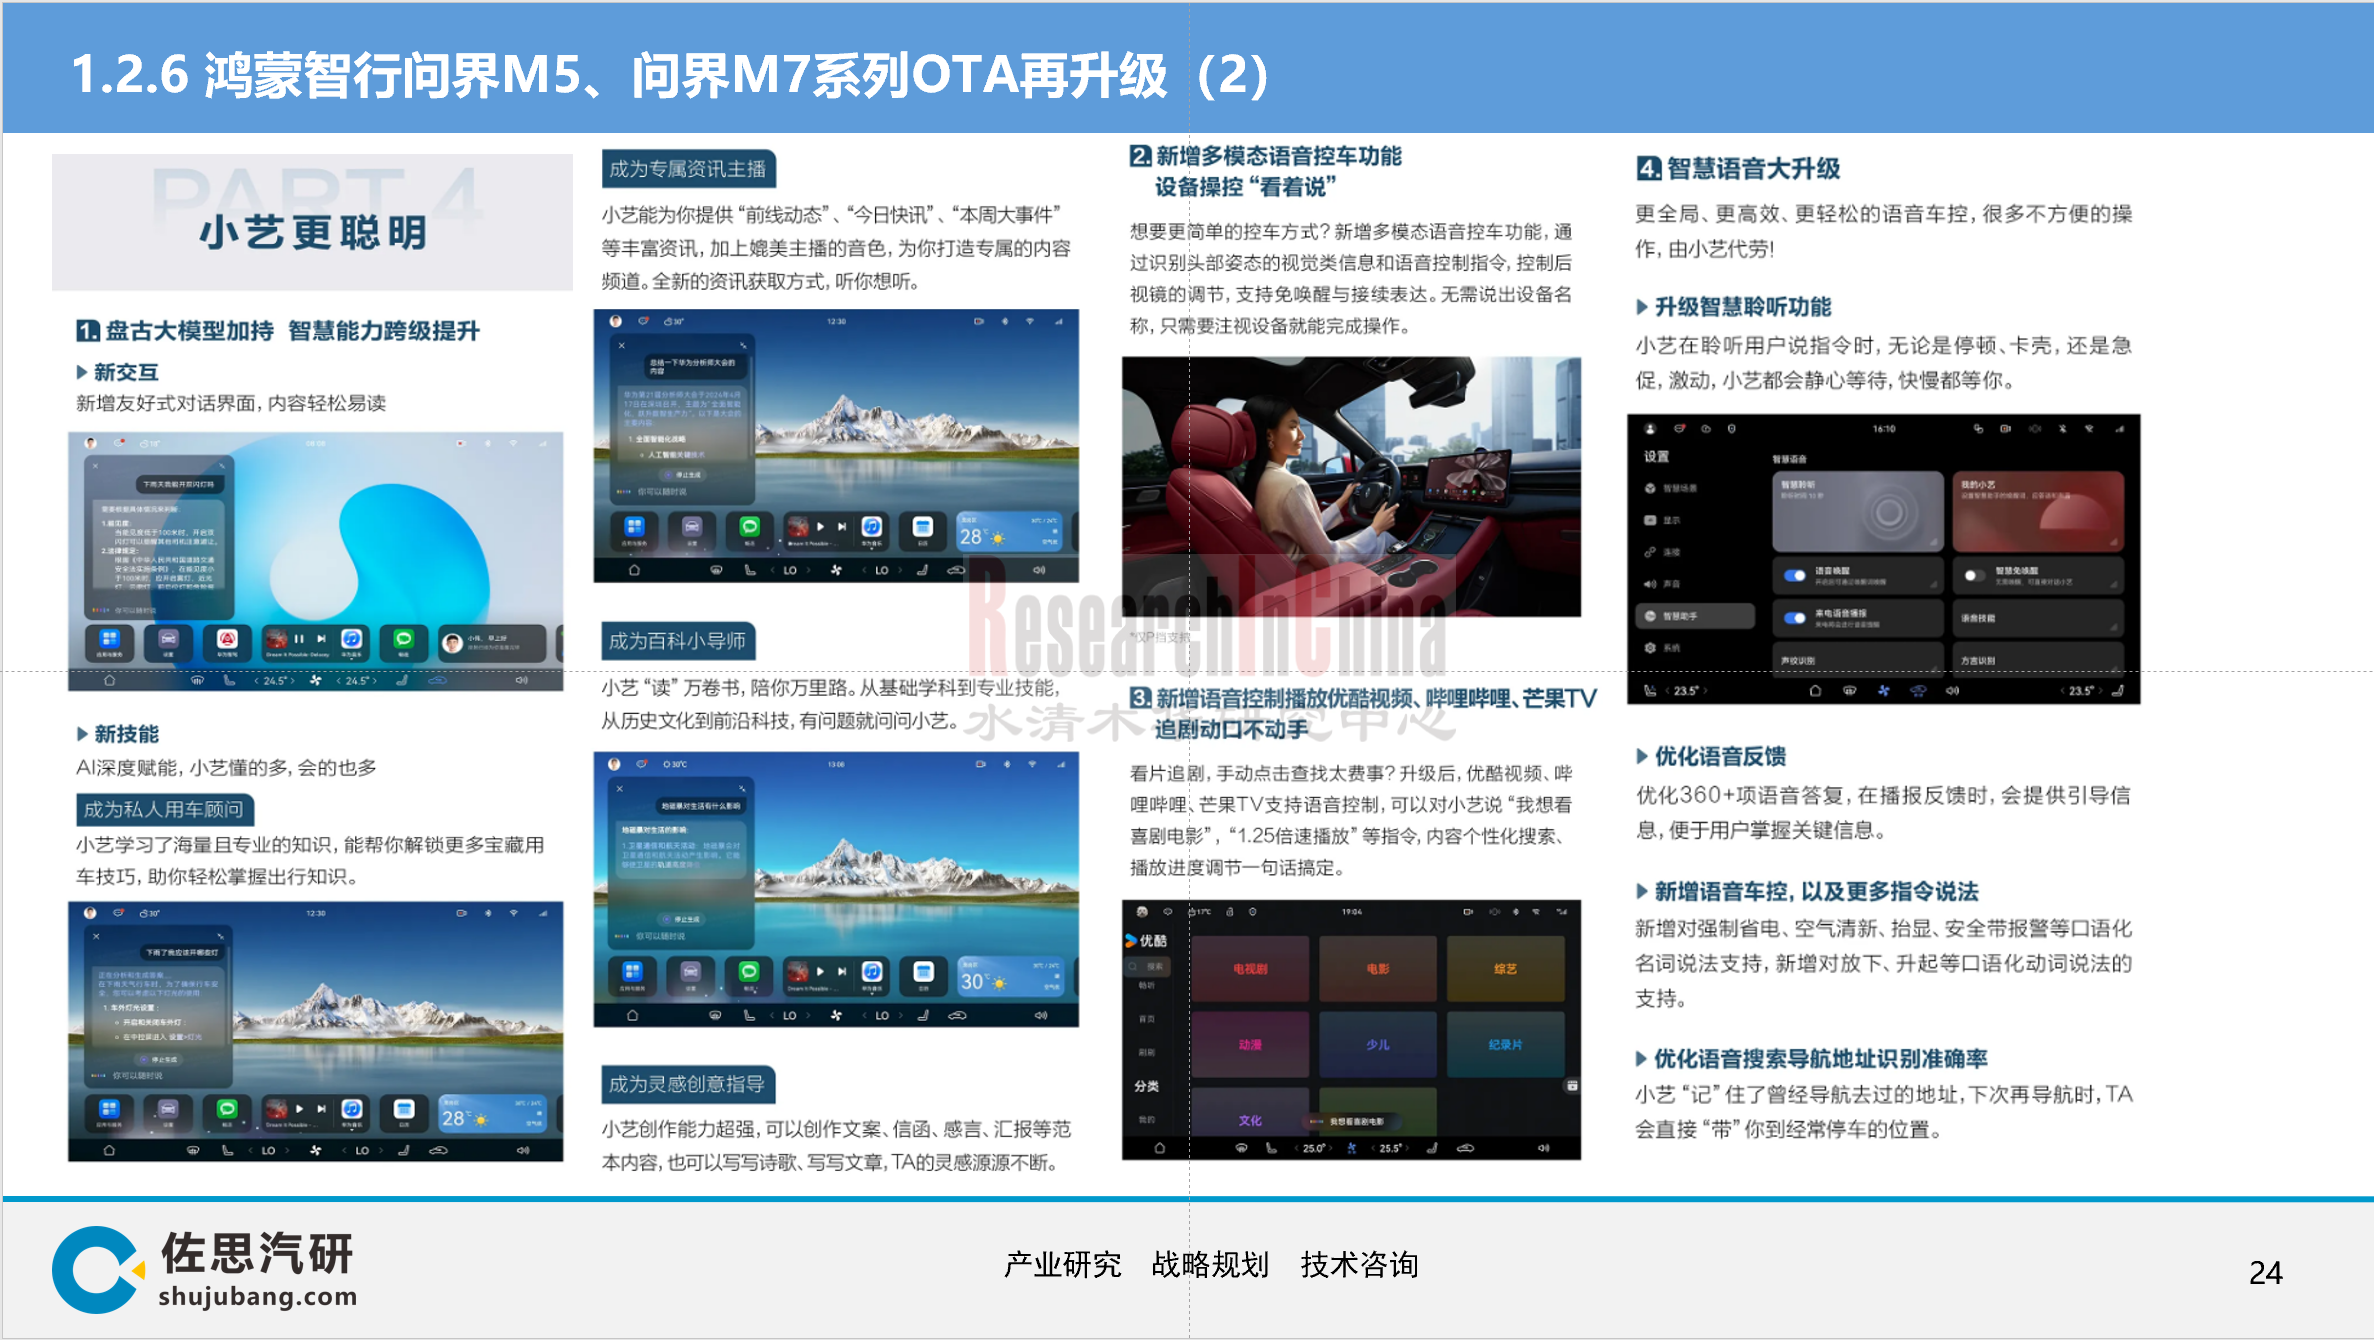The image size is (2374, 1340).
Task: Raise left 23.5° temperature in settings screen
Action: click(1705, 691)
